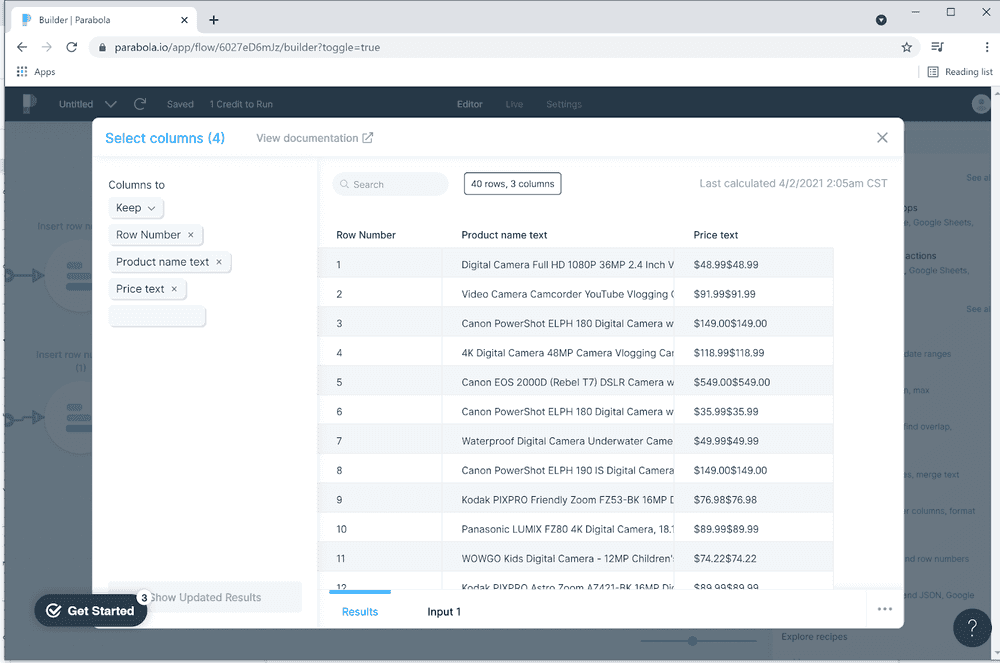The height and width of the screenshot is (663, 1000).
Task: Click the Parabola logo icon
Action: (x=29, y=103)
